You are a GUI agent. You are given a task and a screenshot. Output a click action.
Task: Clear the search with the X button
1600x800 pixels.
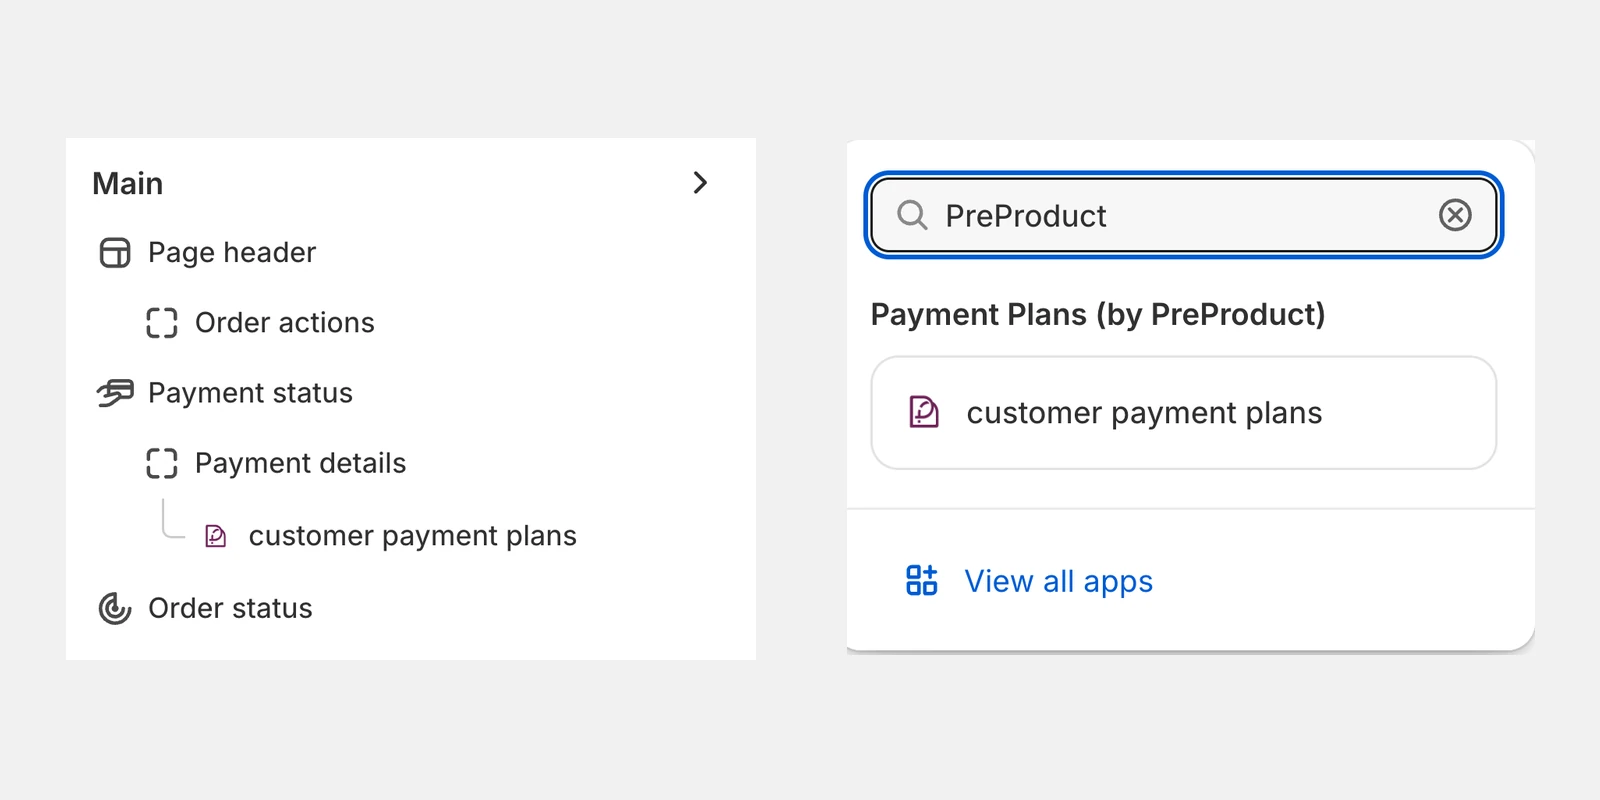1455,215
